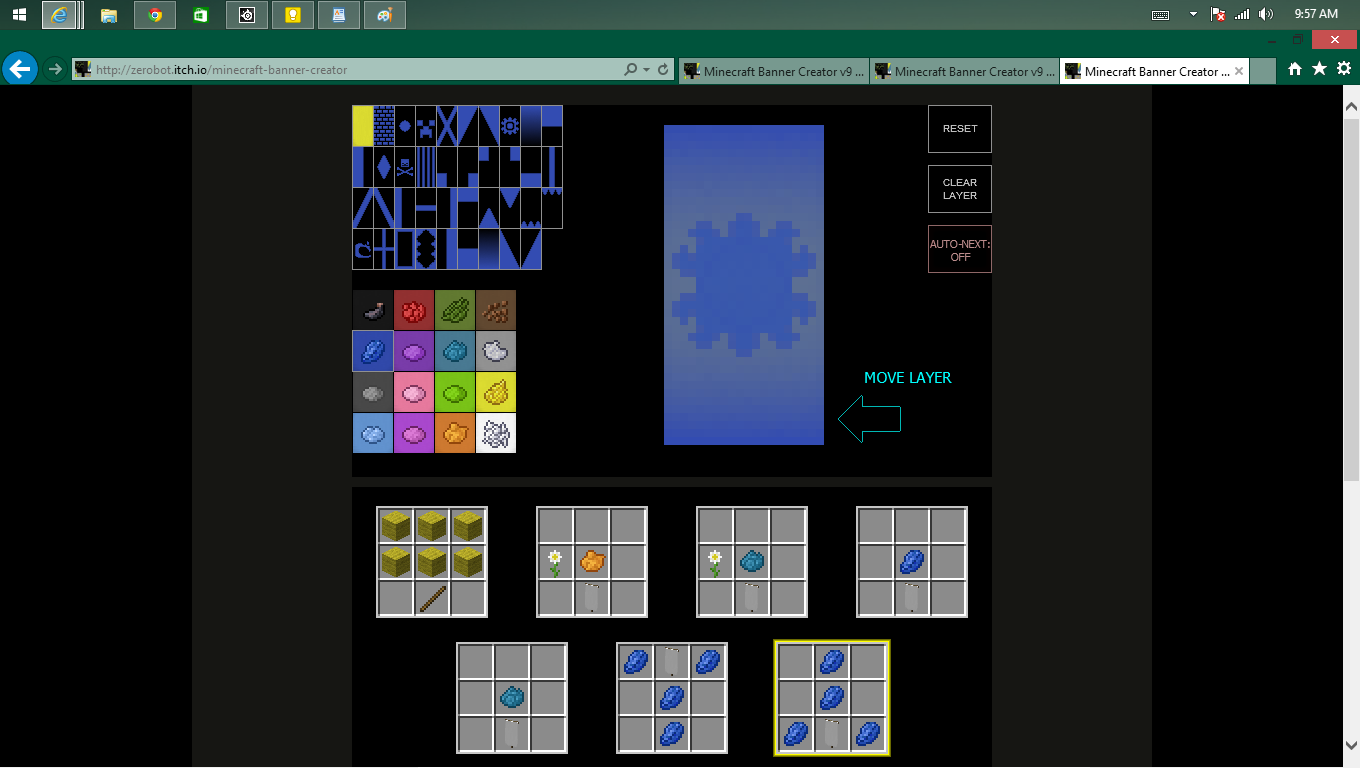
Task: Click the blue banner preview
Action: [744, 285]
